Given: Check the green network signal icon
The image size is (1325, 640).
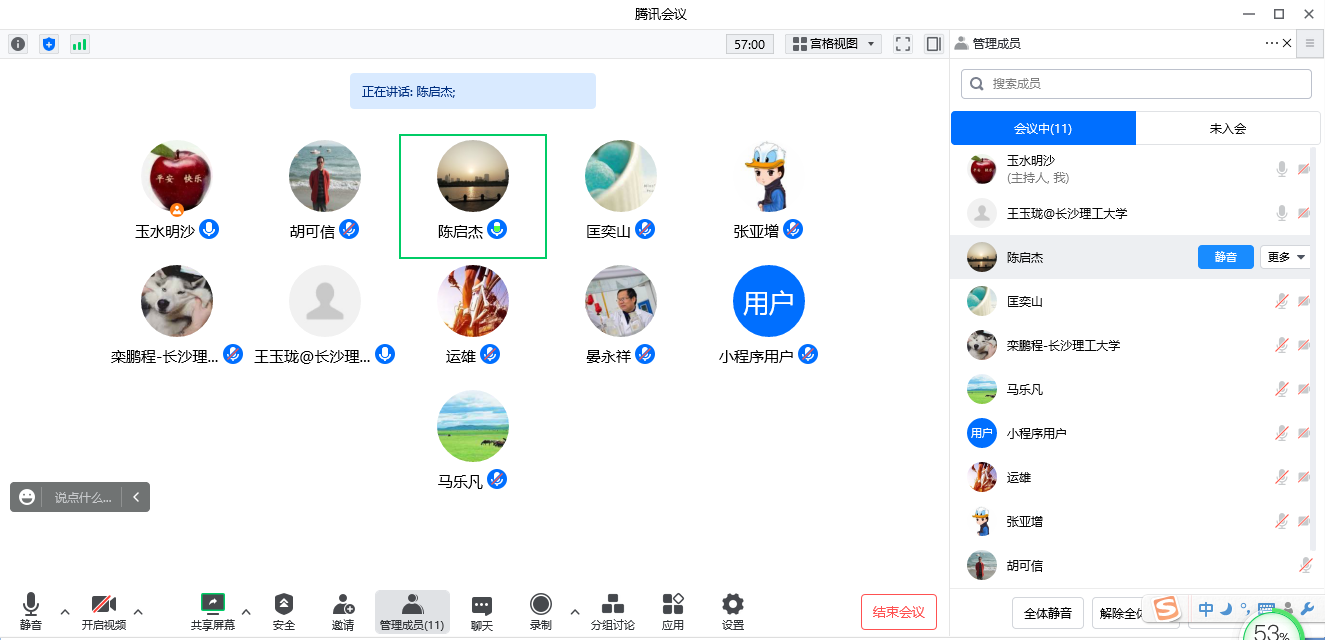Looking at the screenshot, I should click(79, 44).
